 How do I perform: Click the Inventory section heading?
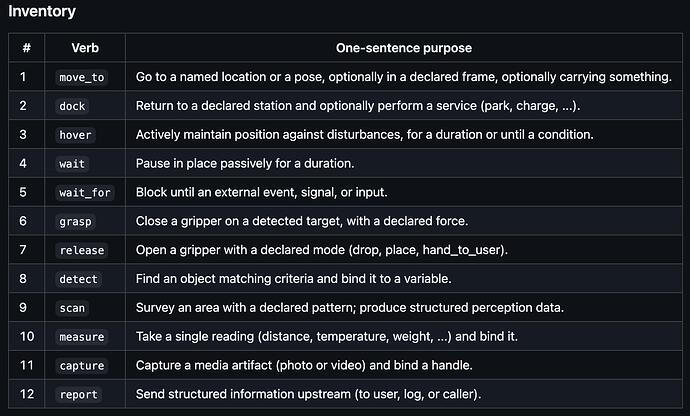42,11
